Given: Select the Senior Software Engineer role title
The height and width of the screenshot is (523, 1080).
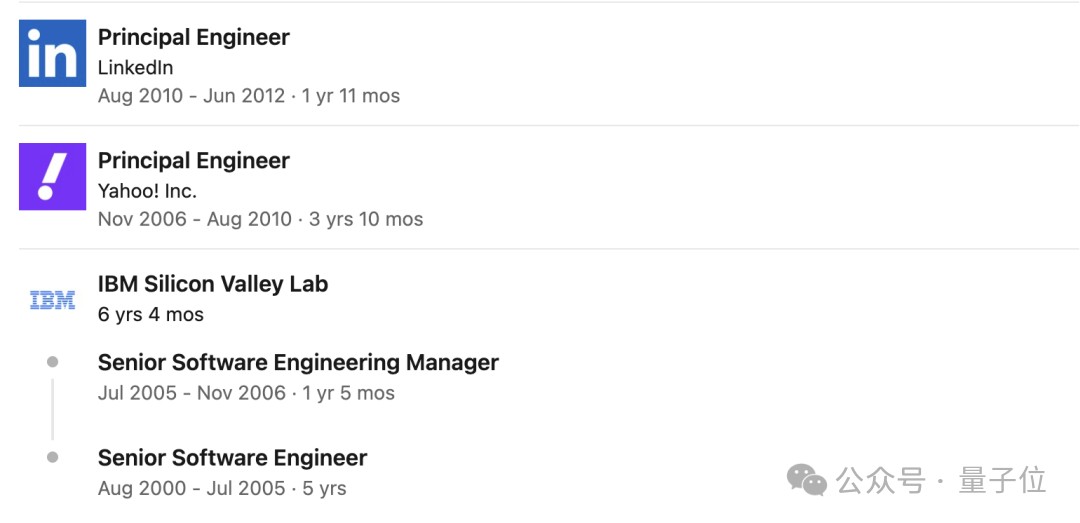Looking at the screenshot, I should 232,458.
